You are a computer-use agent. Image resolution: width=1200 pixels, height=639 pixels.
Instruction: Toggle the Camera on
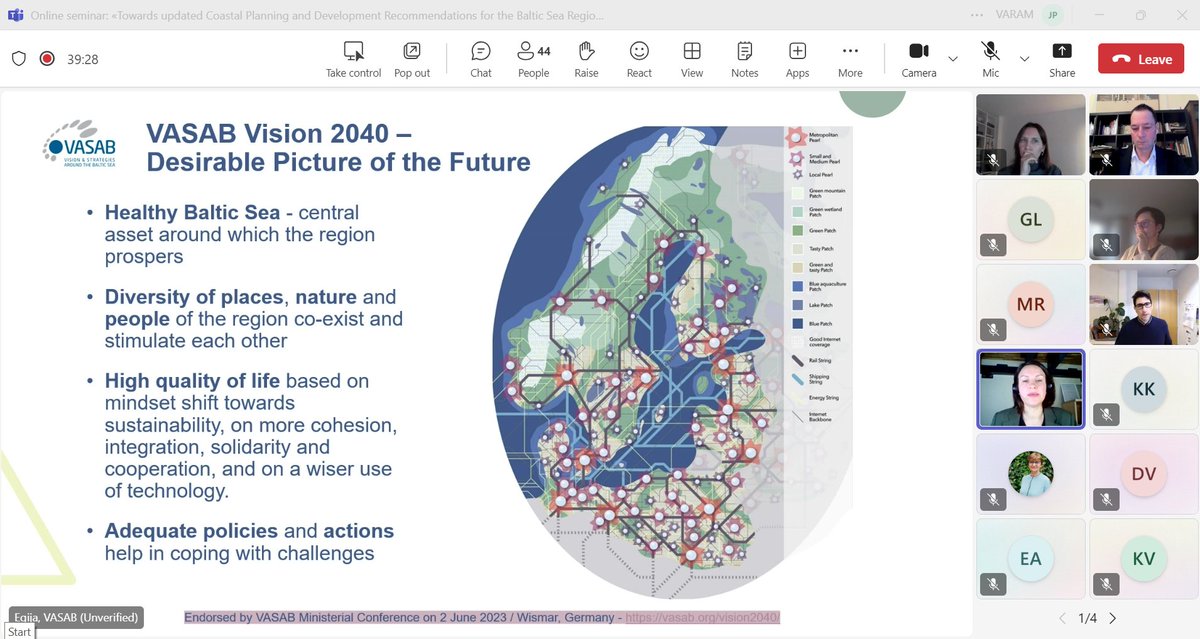coord(919,59)
